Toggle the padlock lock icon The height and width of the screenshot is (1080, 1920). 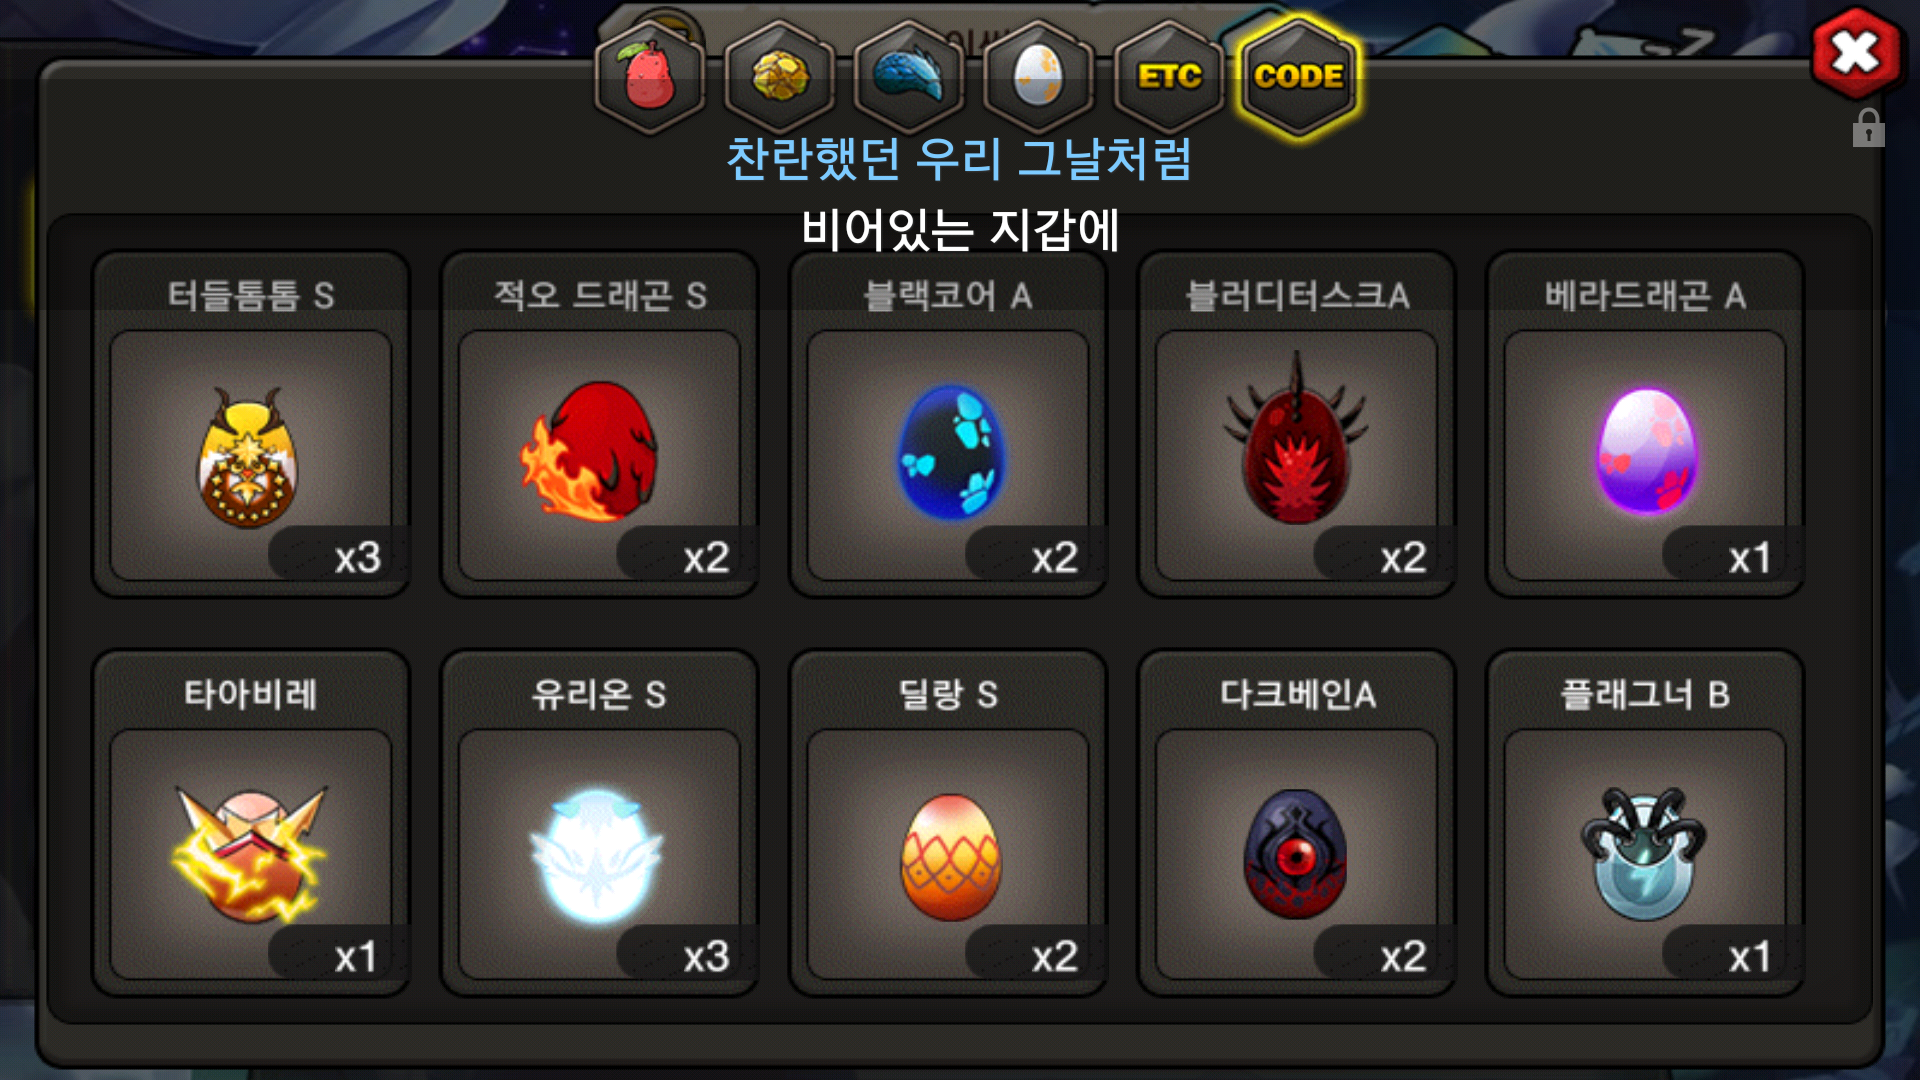coord(1868,129)
